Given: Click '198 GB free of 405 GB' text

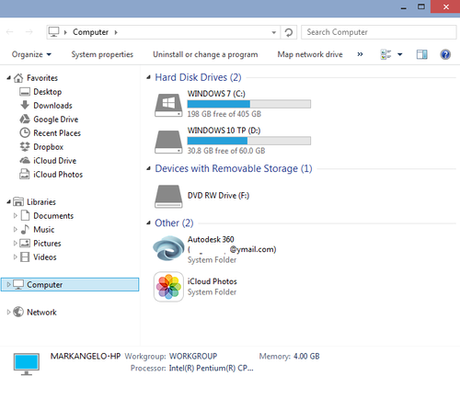Looking at the screenshot, I should [224, 114].
